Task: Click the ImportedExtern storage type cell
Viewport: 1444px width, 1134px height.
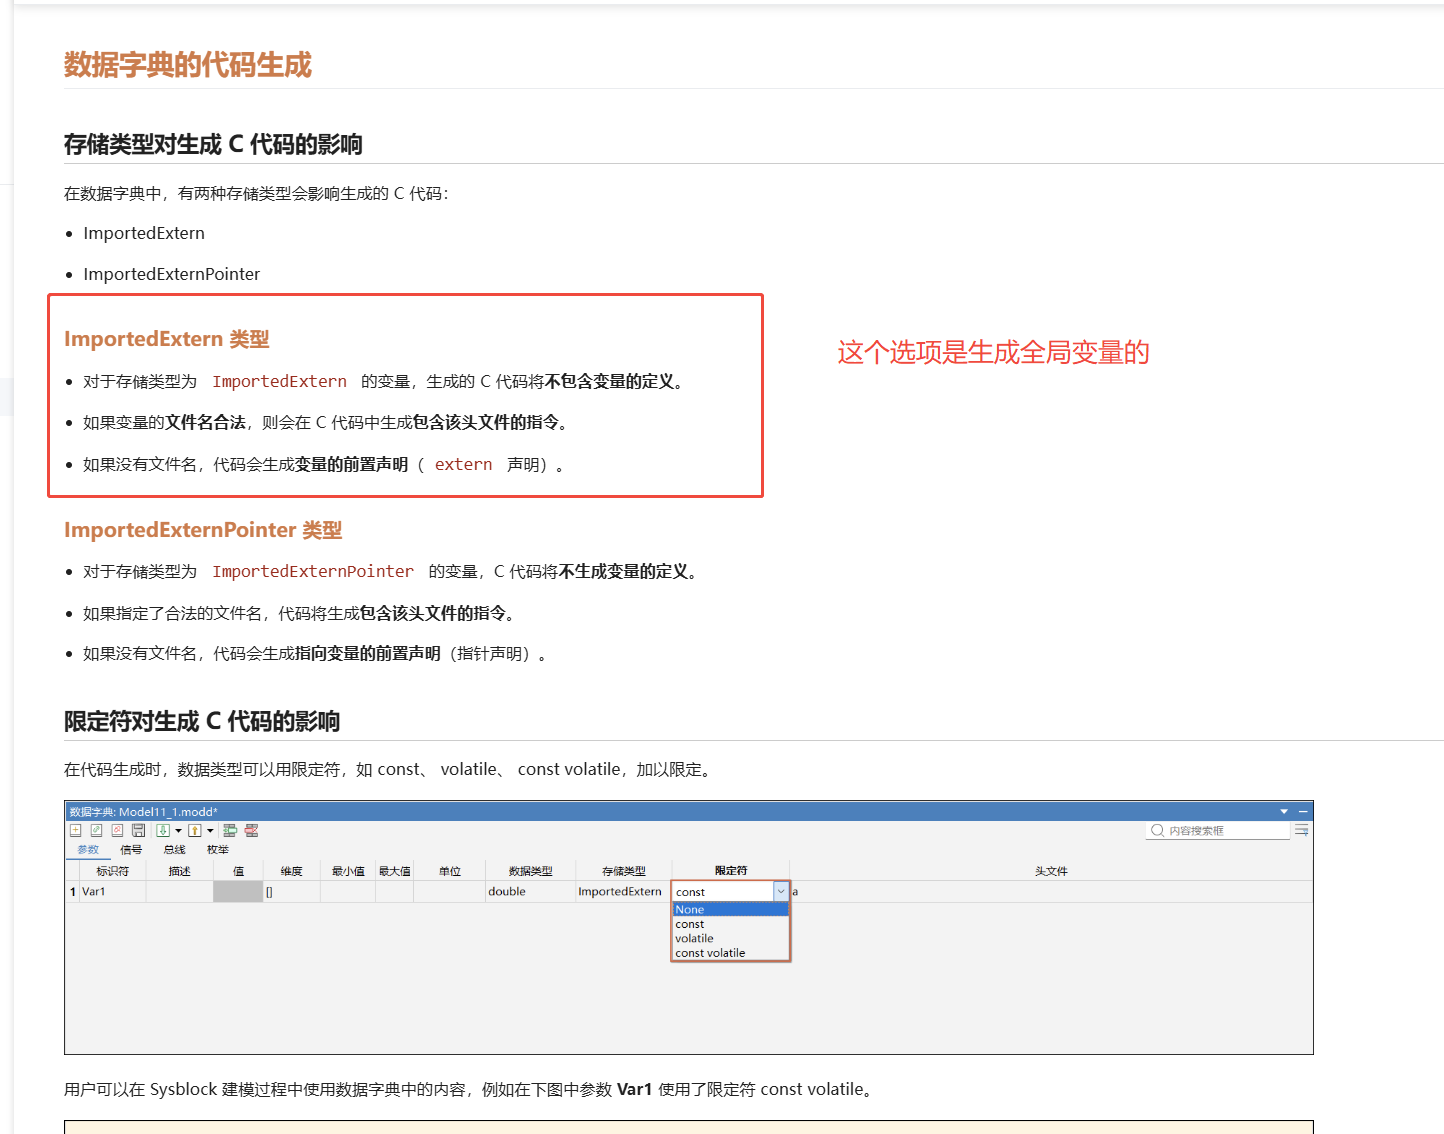Action: pyautogui.click(x=624, y=891)
